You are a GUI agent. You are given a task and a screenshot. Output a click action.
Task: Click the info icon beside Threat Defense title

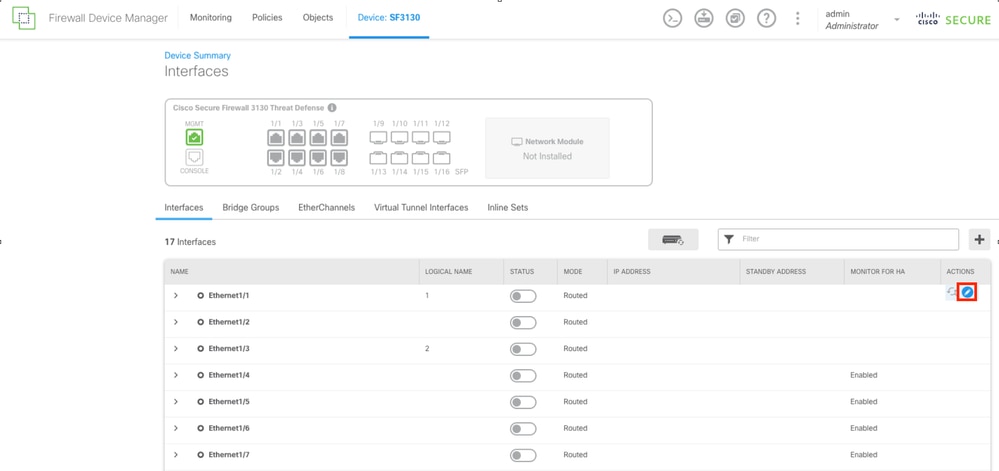point(332,108)
